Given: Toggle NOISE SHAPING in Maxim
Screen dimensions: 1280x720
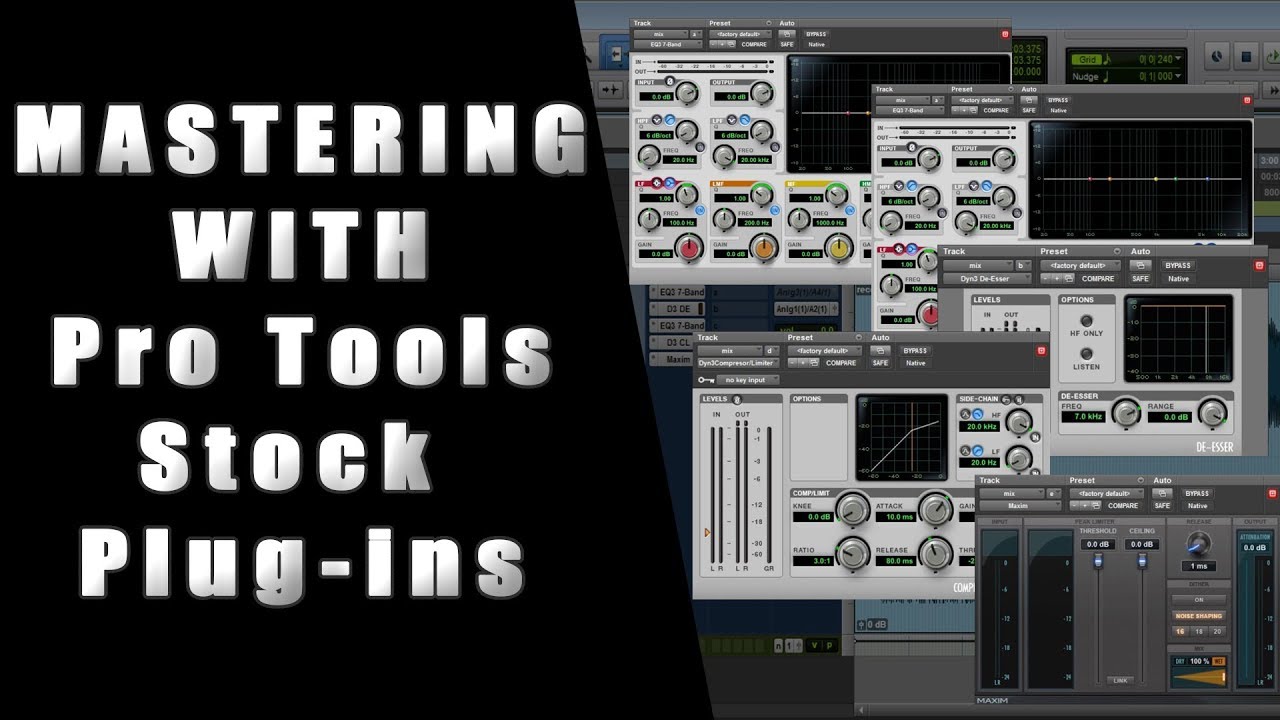Looking at the screenshot, I should coord(1199,616).
